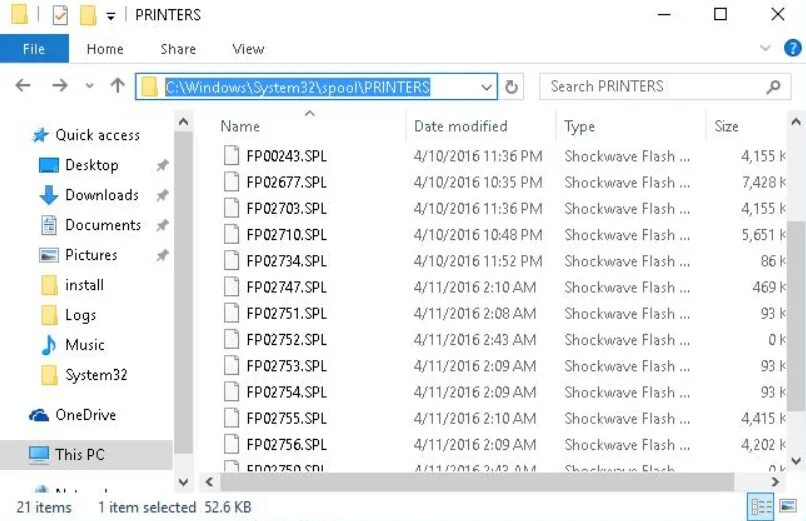Click the New Folder quick access icon
The image size is (806, 521).
click(x=88, y=15)
